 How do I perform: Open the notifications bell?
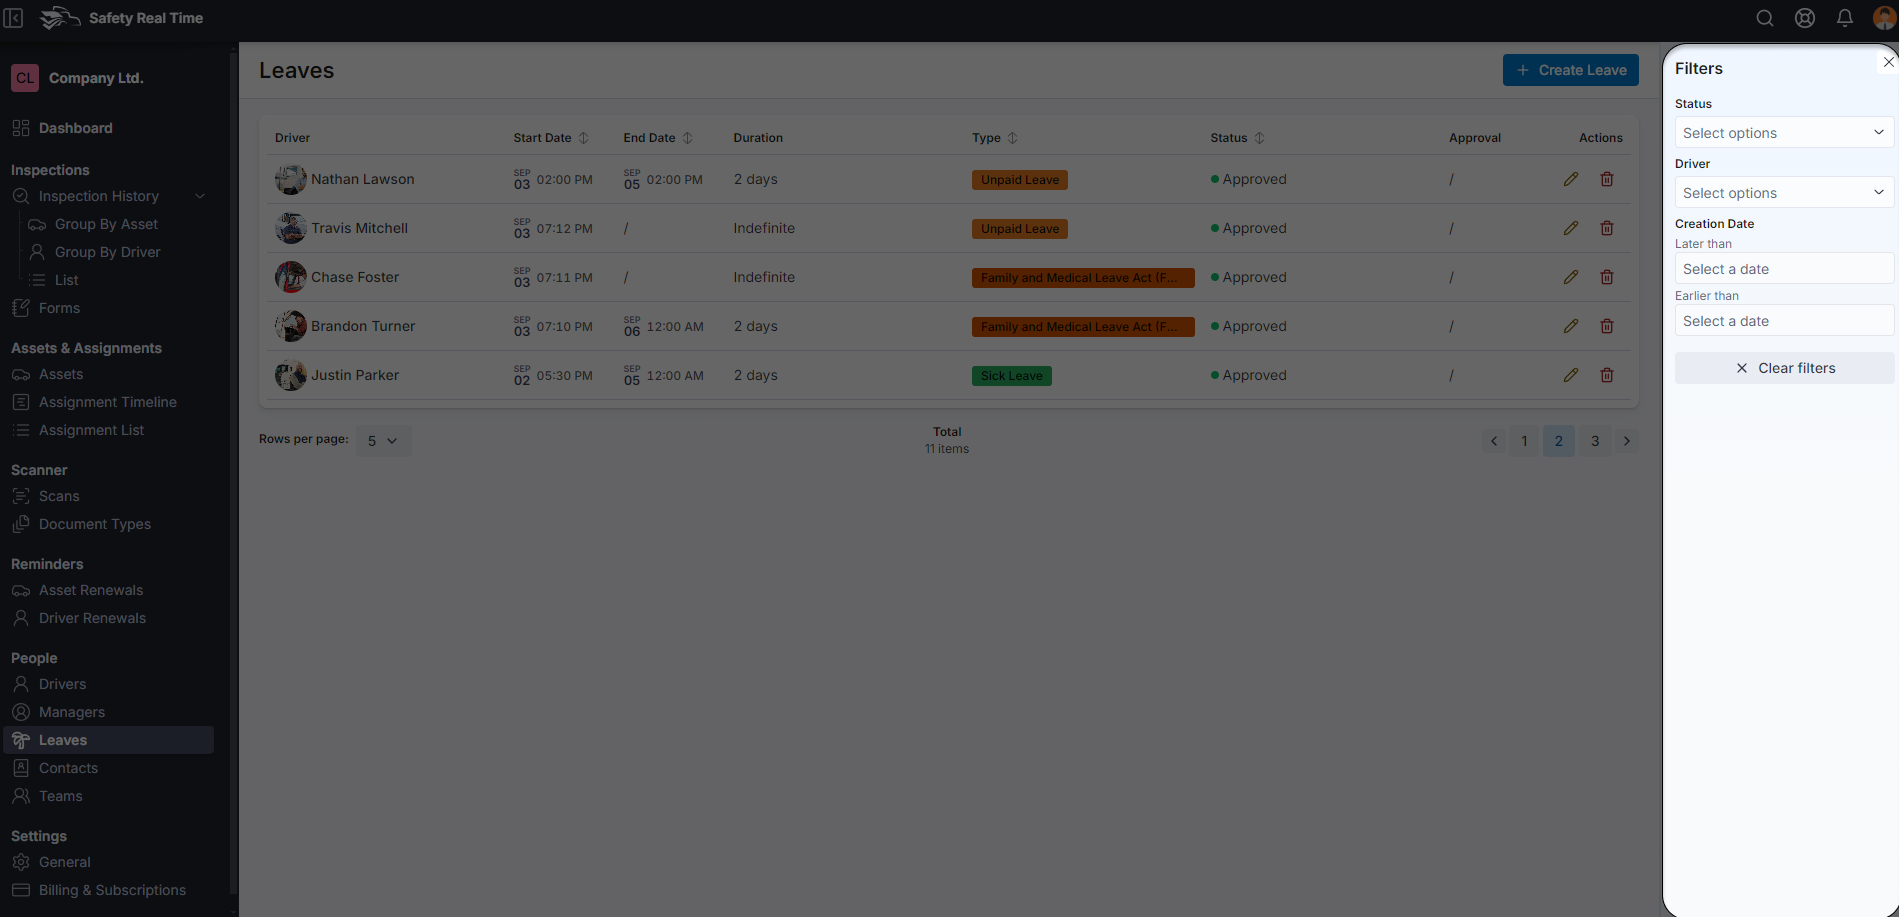pos(1844,18)
